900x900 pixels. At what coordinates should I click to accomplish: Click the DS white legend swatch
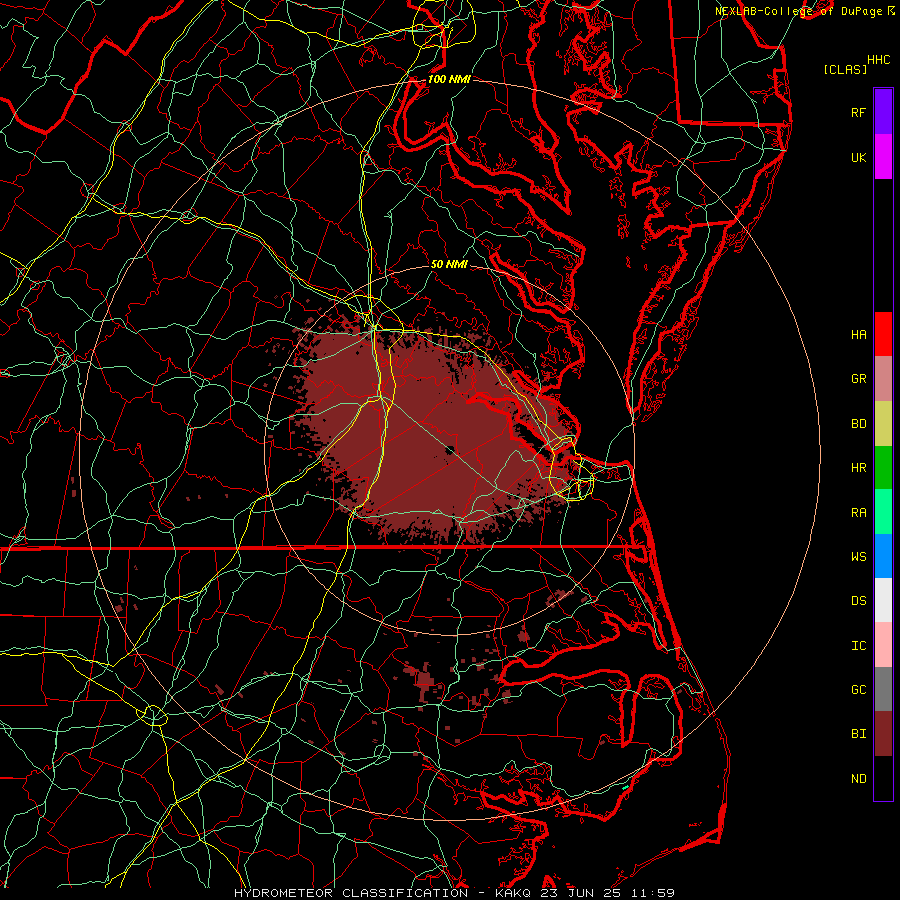click(x=883, y=600)
